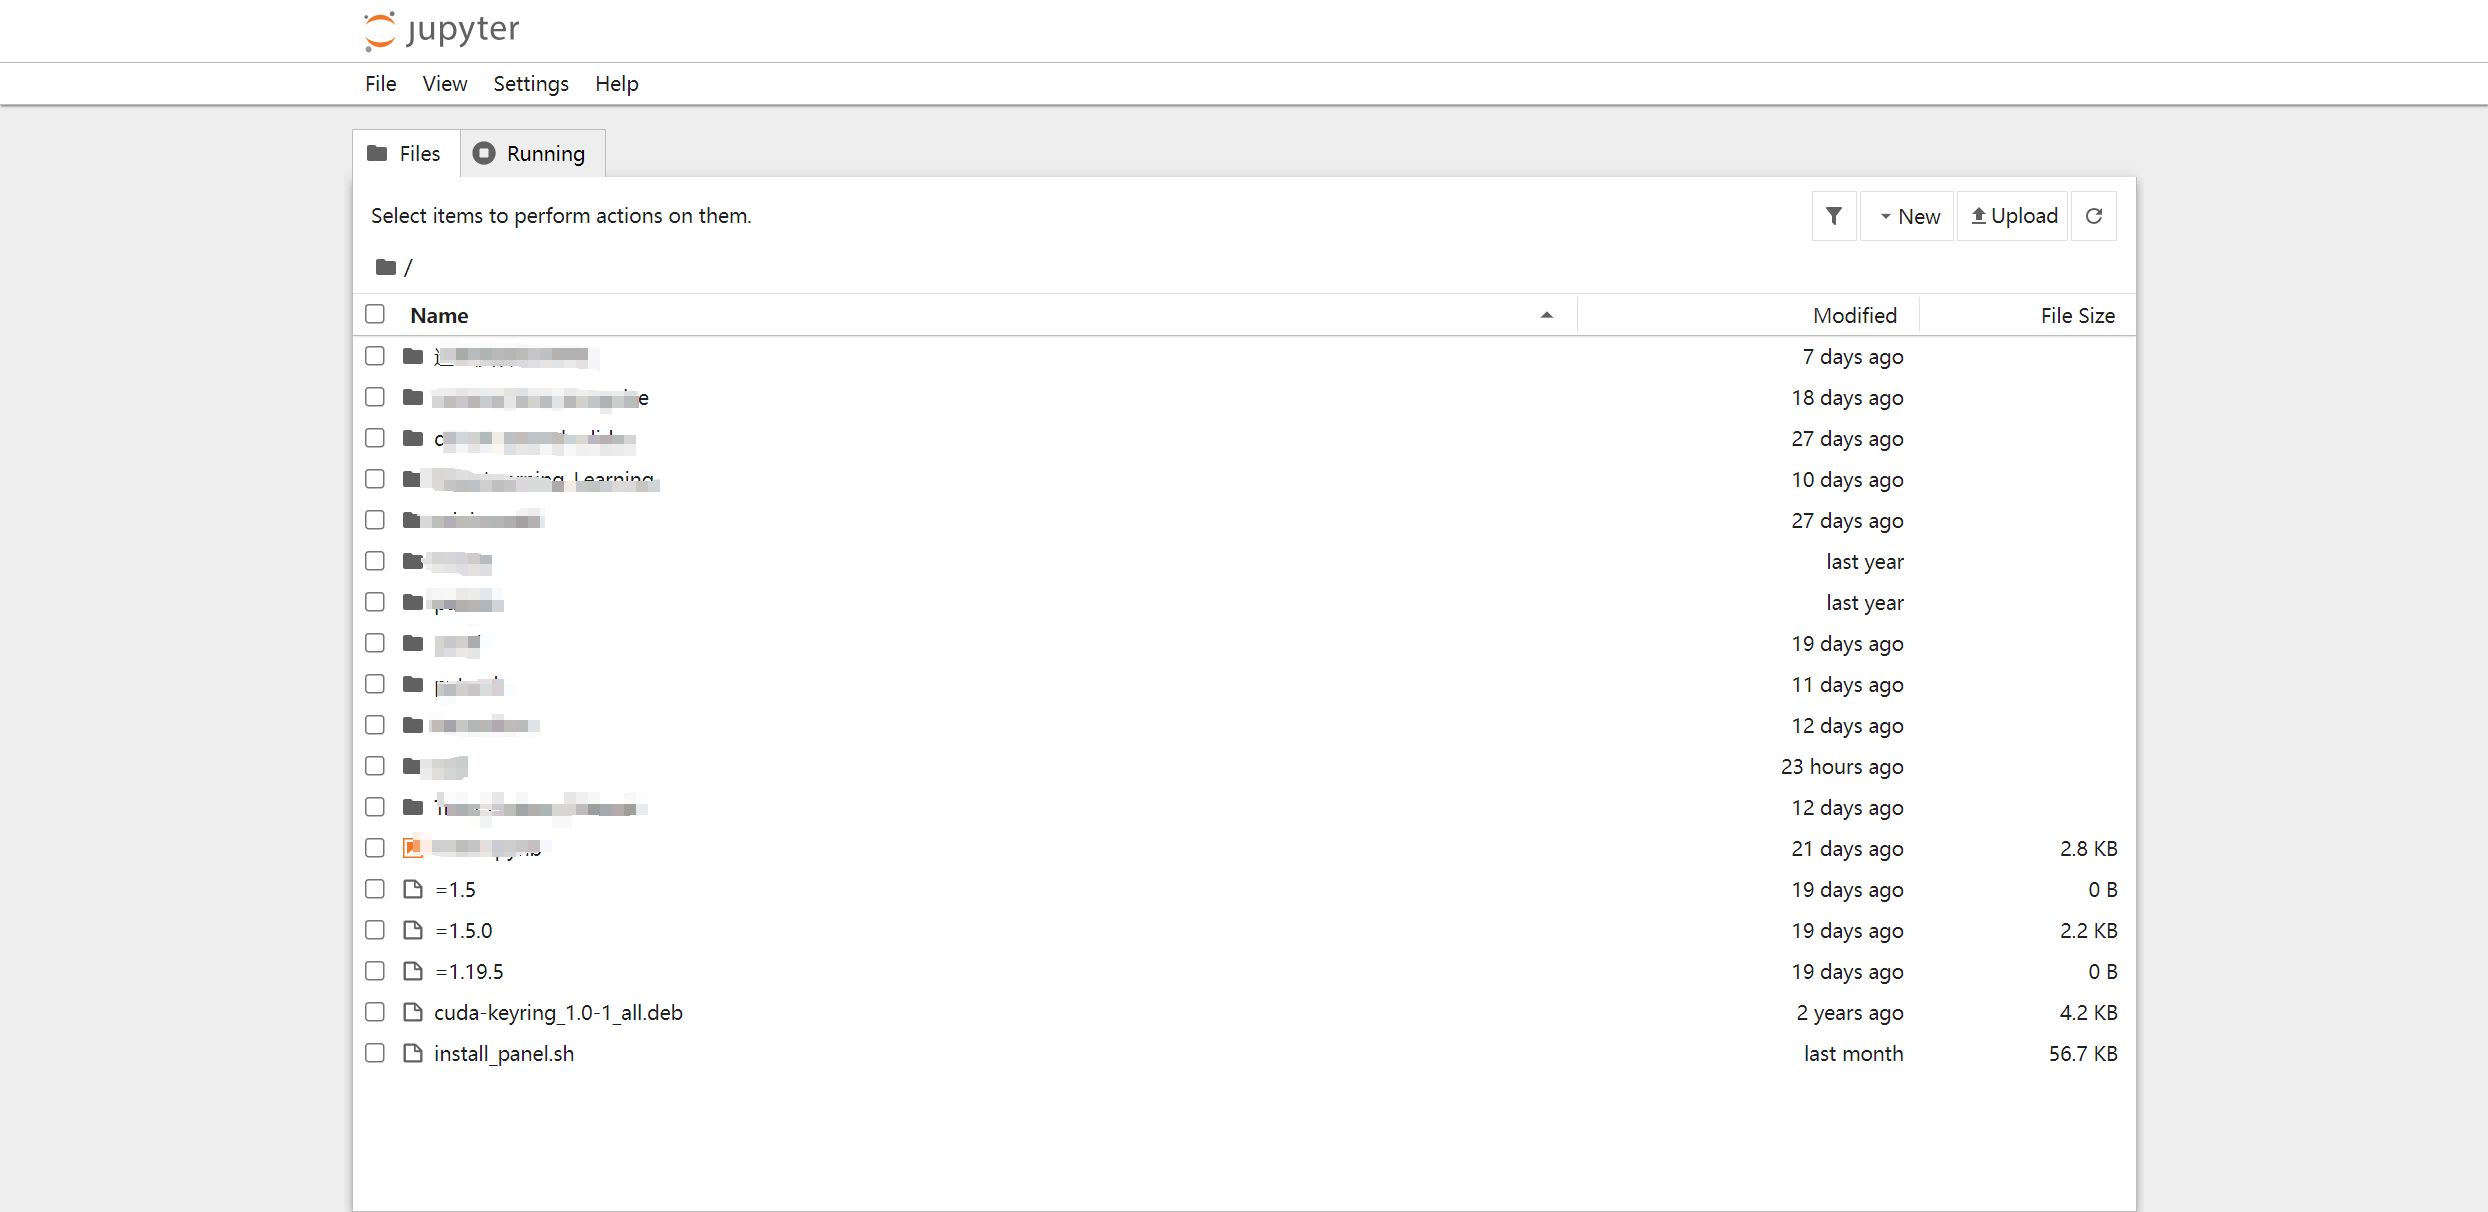Select checkbox for =1.19.5 file
This screenshot has height=1212, width=2488.
[375, 971]
